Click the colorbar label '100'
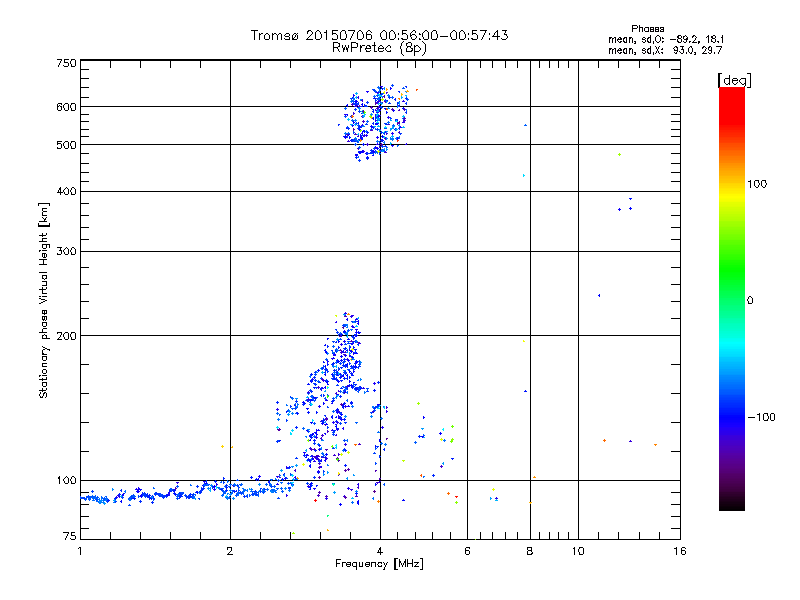Image resolution: width=800 pixels, height=600 pixels. [x=757, y=184]
